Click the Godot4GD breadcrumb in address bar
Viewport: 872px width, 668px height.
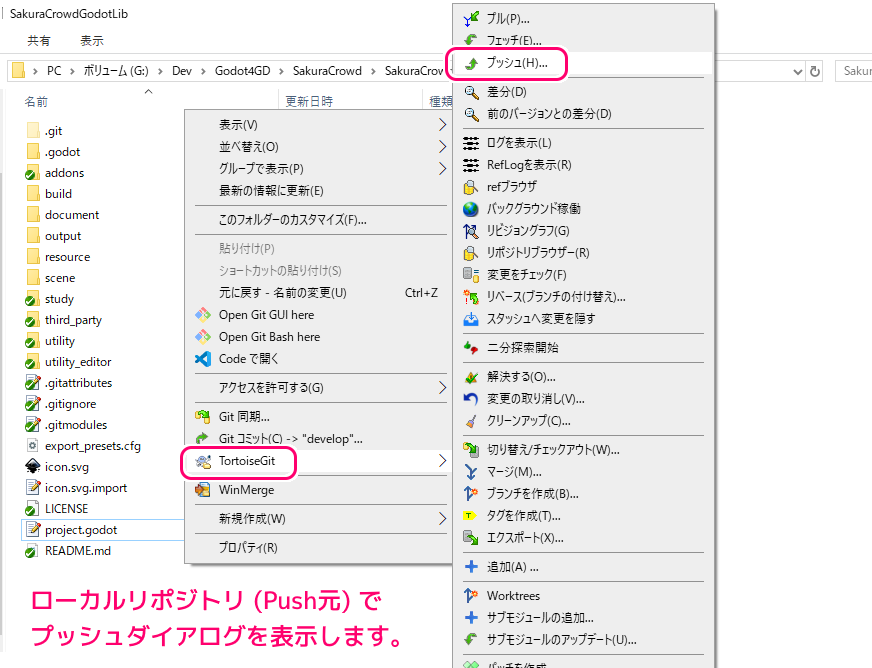(x=240, y=71)
